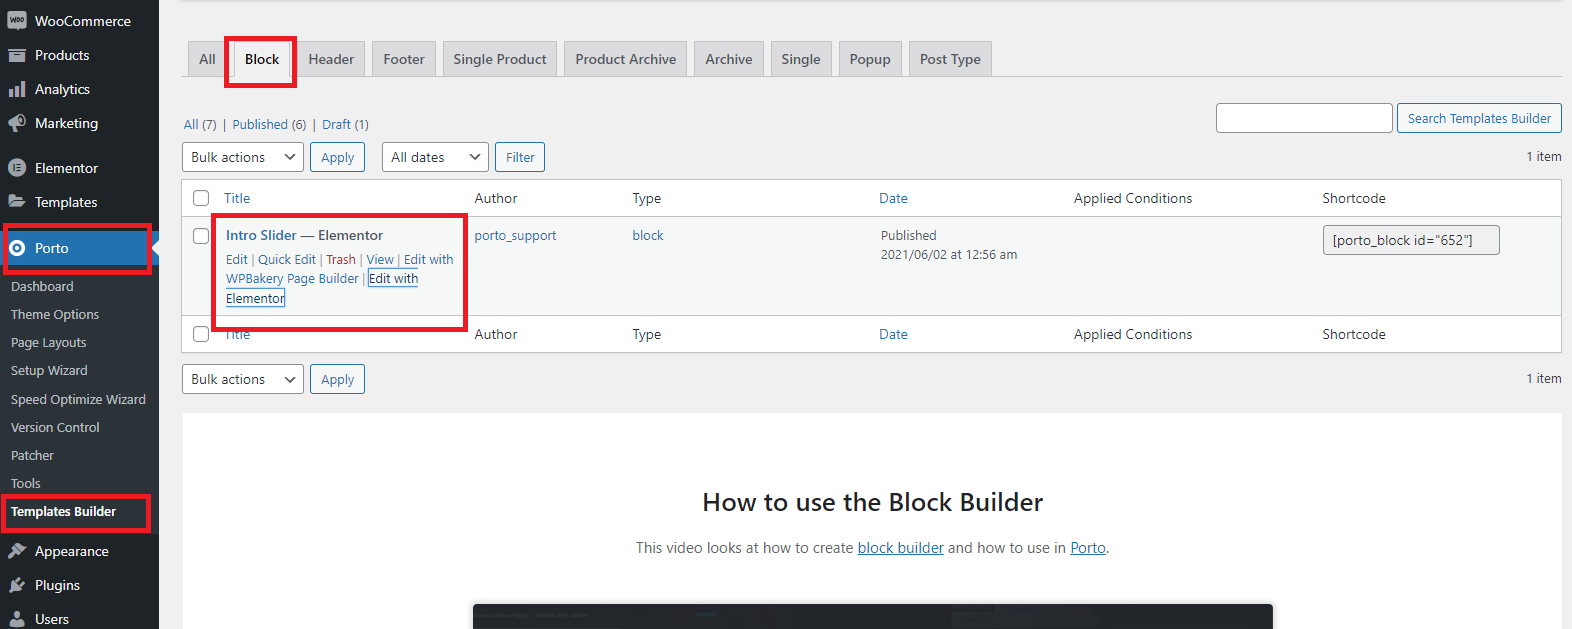Open the All dates dropdown
Screen dimensions: 1572x629
435,157
